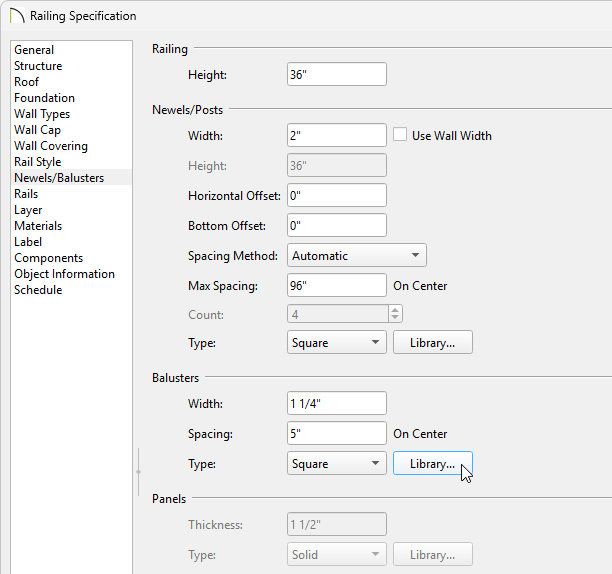Click the Horizontal Offset input field

[x=337, y=195]
